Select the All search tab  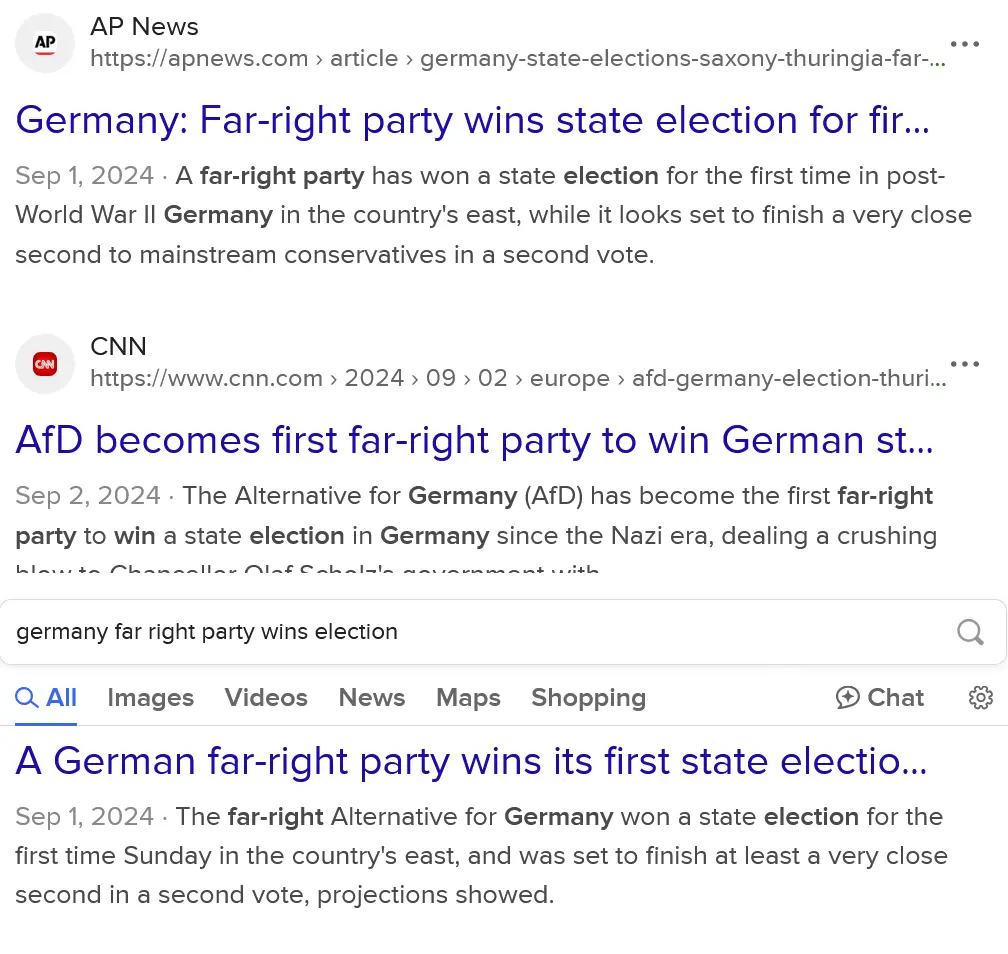pos(47,697)
